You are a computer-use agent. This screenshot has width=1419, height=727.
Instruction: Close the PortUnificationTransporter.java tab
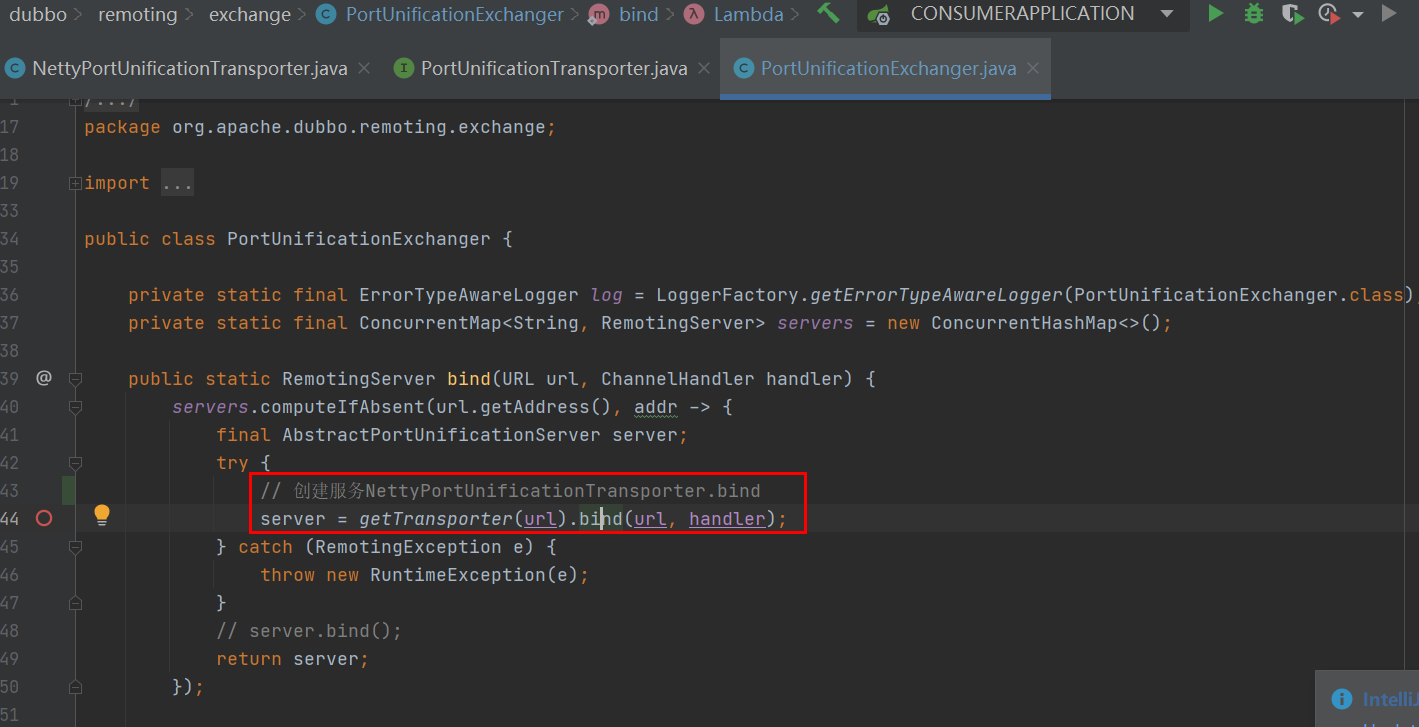704,68
